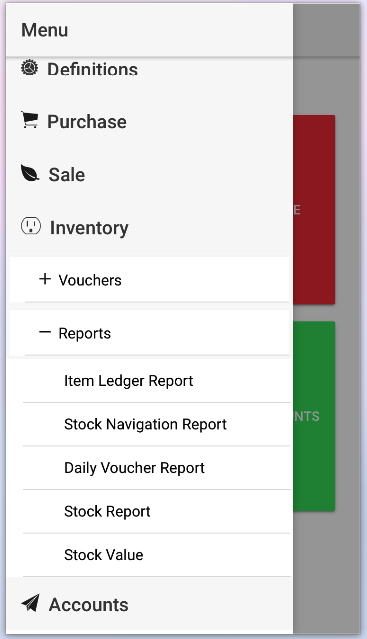The image size is (367, 639).
Task: Click the paper plane icon beside Accounts
Action: [x=31, y=603]
